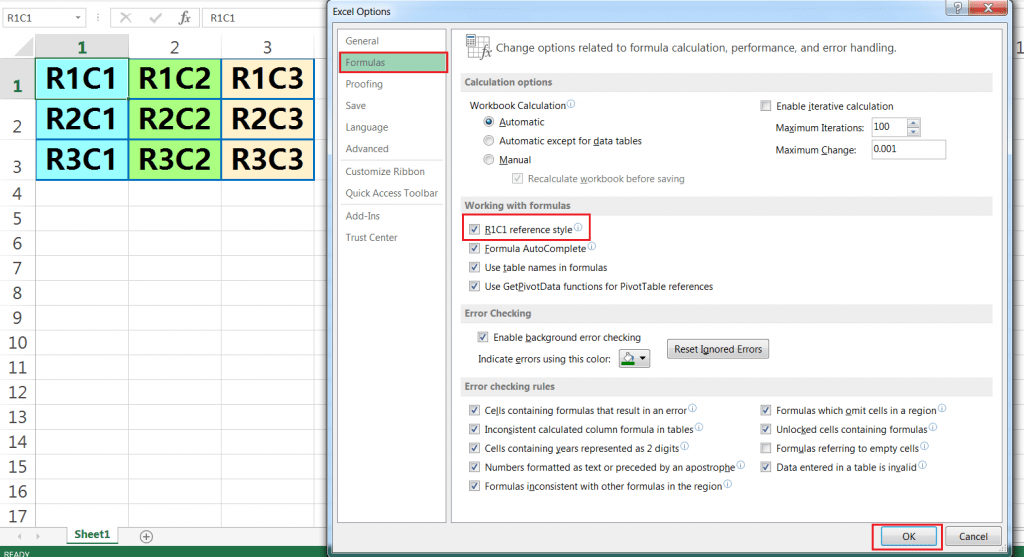Click the Cancel X icon in formula bar
The width and height of the screenshot is (1024, 557).
pos(125,18)
